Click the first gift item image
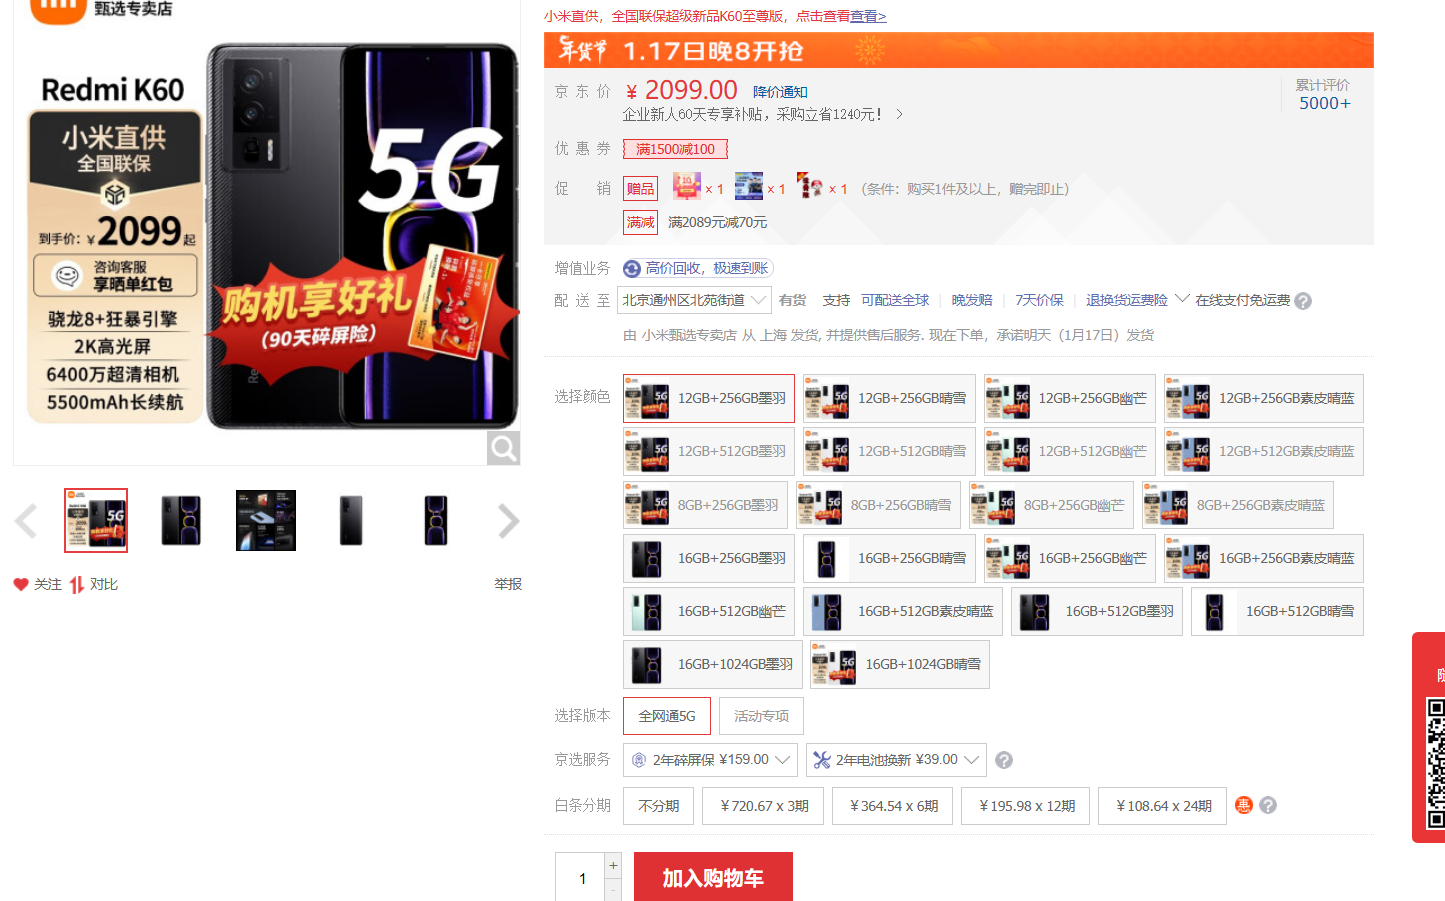The image size is (1445, 901). coord(686,187)
